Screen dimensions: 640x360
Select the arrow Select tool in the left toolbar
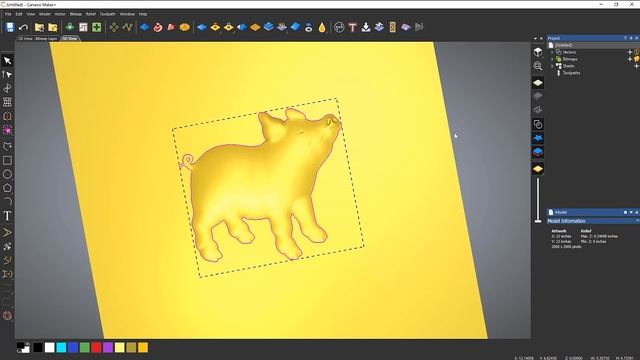[7, 61]
